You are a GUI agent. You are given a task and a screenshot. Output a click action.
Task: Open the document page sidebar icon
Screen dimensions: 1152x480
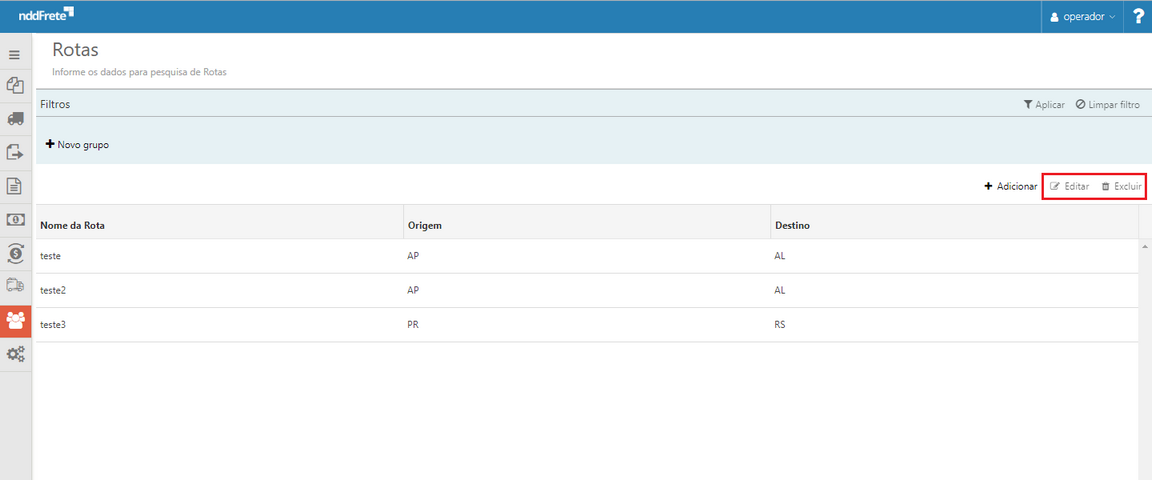pyautogui.click(x=15, y=186)
